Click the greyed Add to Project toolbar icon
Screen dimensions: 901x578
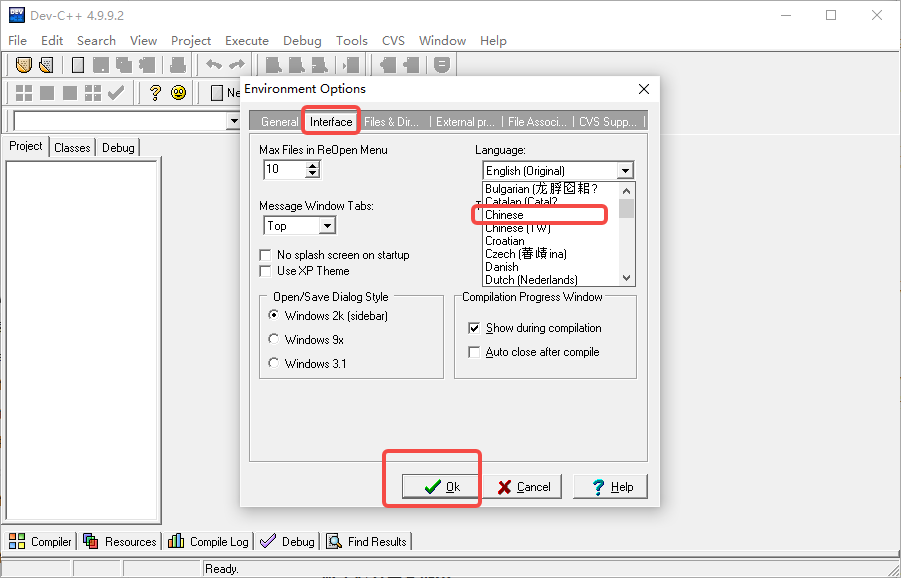[x=388, y=64]
